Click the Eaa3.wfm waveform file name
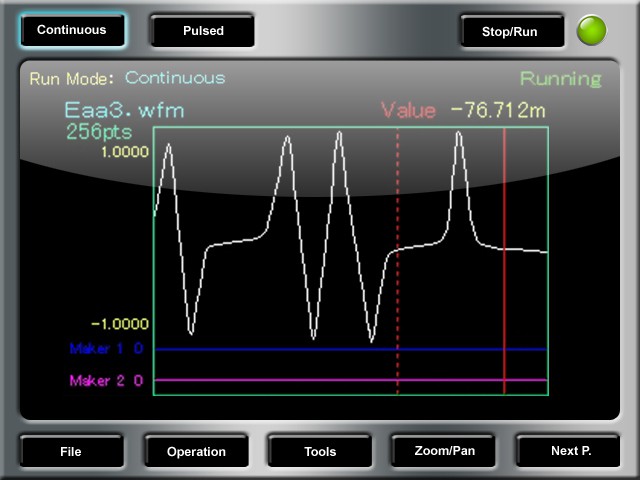This screenshot has height=480, width=640. 125,110
